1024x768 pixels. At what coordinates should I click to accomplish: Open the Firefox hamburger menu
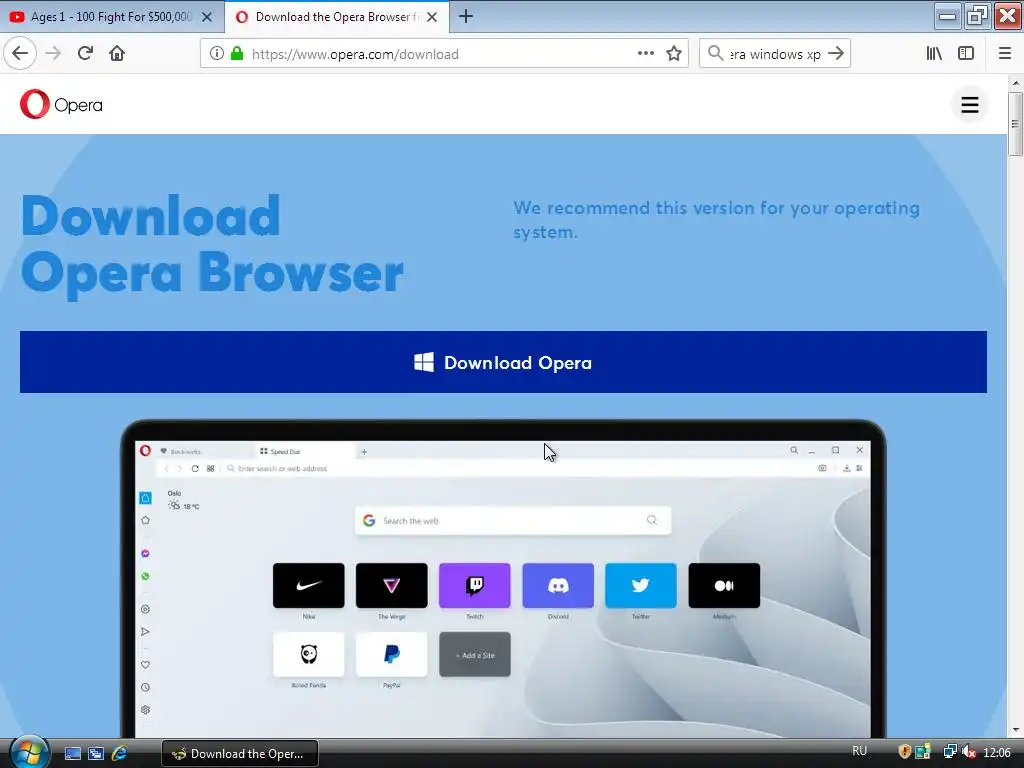click(x=1004, y=54)
